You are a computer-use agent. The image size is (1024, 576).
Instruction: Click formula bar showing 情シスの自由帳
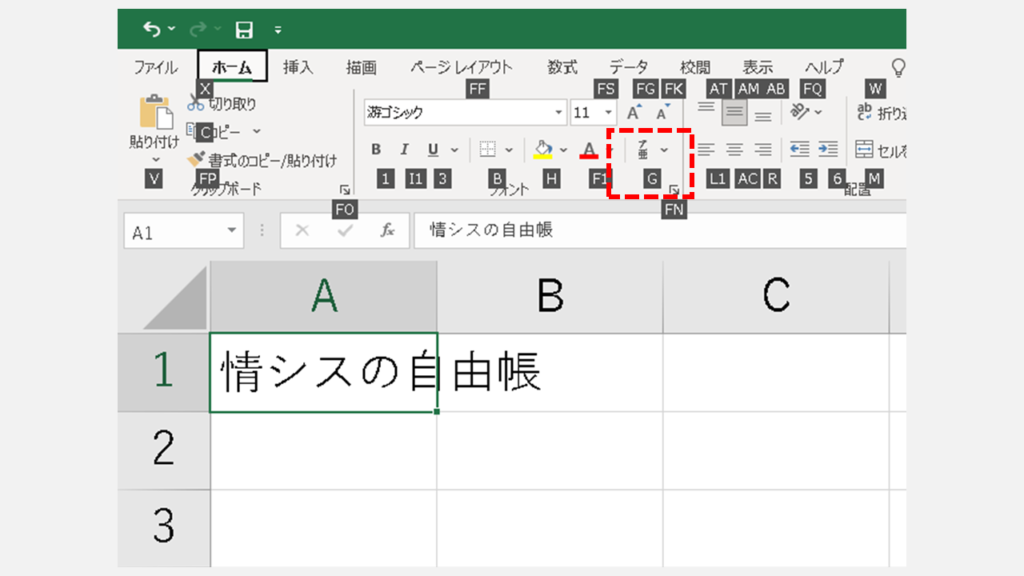pyautogui.click(x=660, y=231)
